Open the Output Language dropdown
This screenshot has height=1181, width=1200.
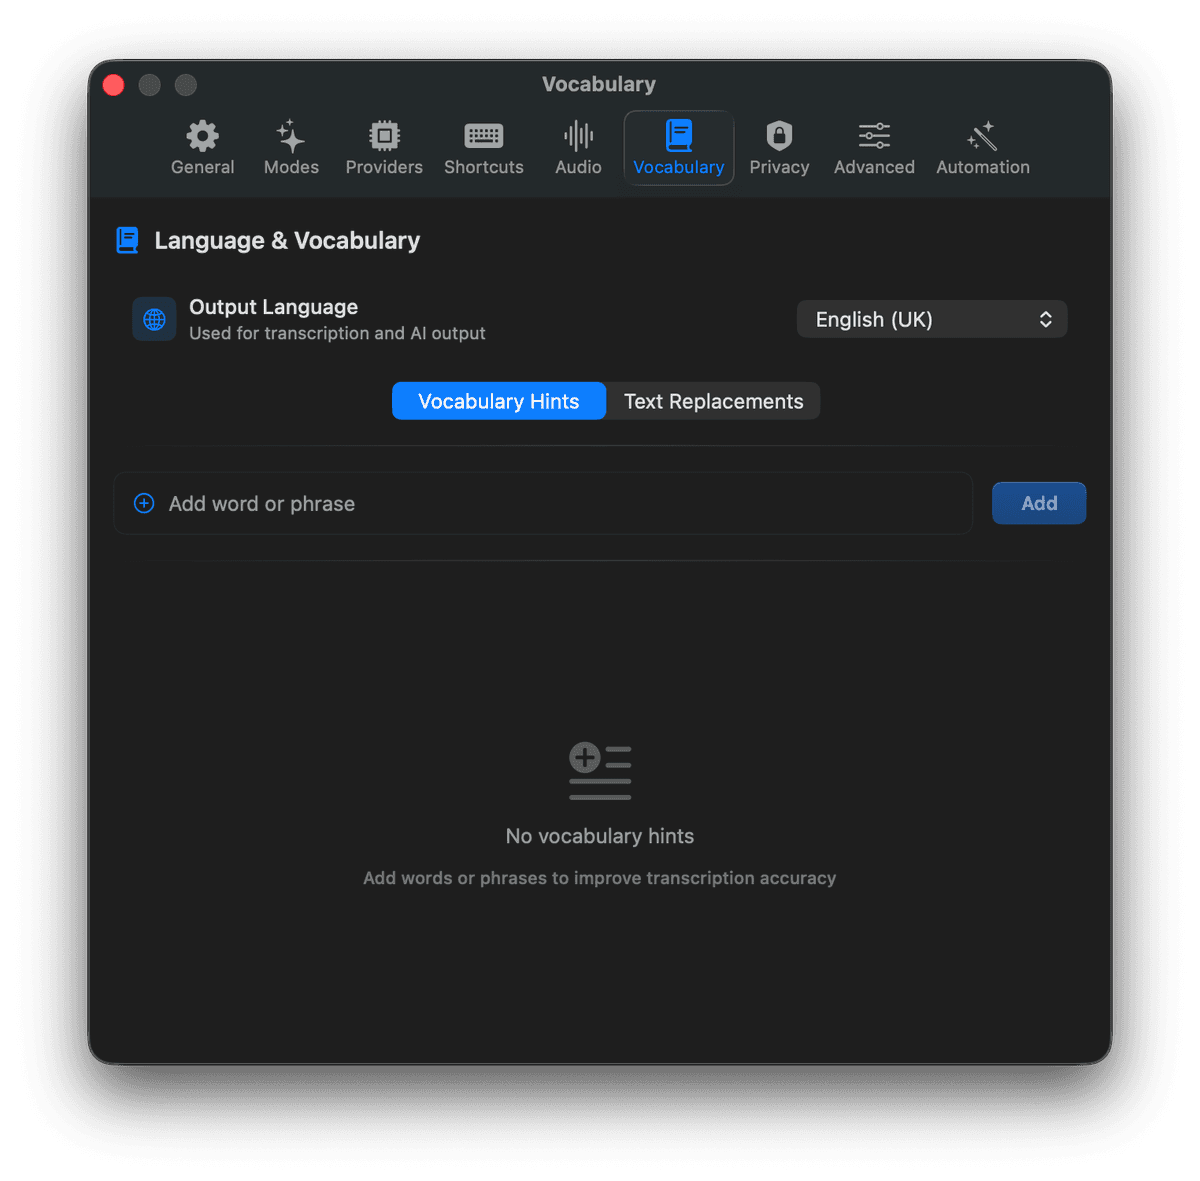click(931, 319)
